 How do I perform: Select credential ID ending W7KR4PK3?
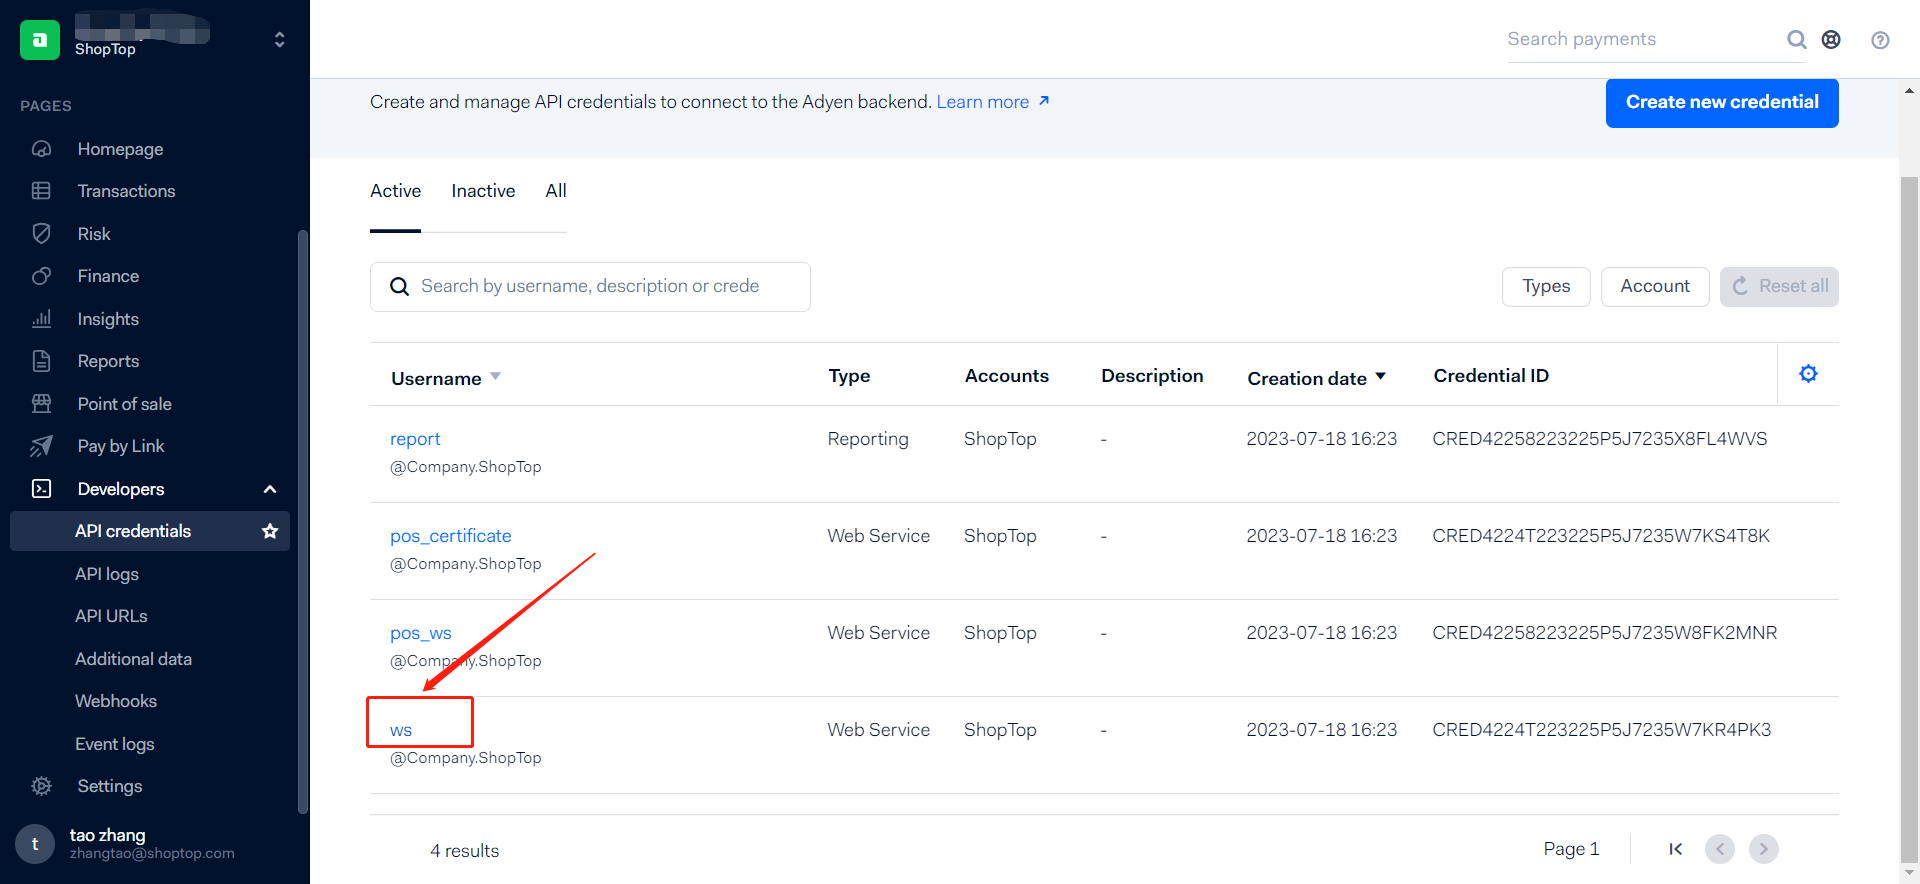[1601, 730]
